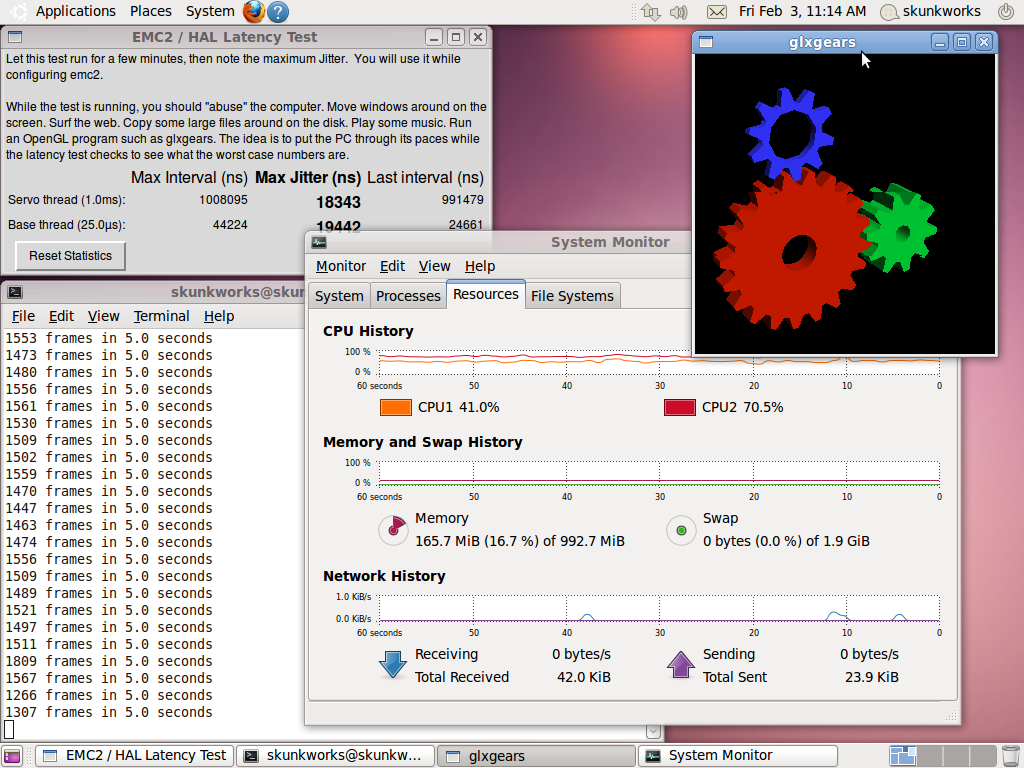Open the Monitor menu in System Monitor
1024x768 pixels.
click(x=341, y=266)
